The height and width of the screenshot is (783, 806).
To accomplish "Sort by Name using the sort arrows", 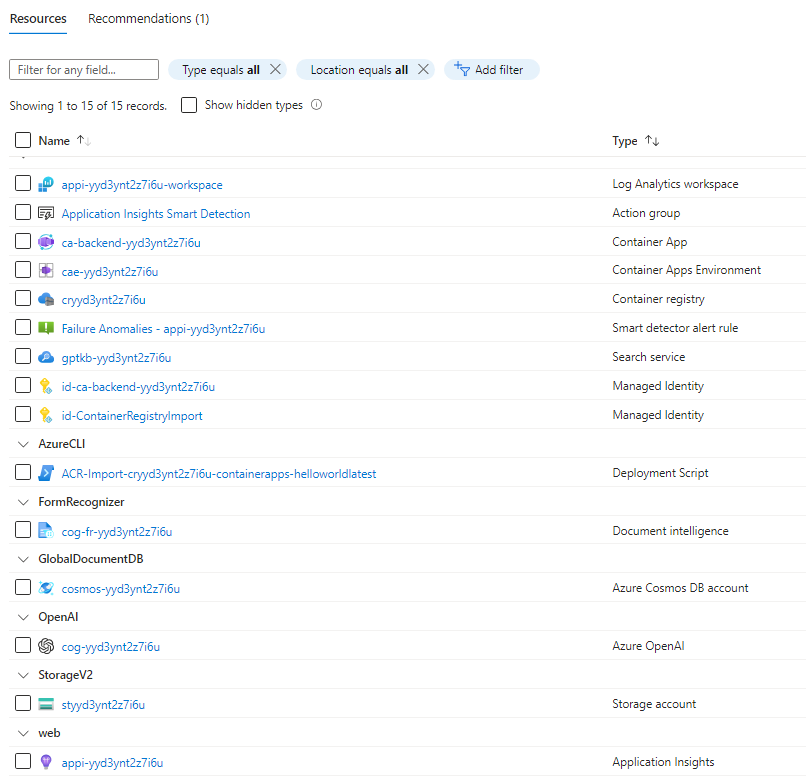I will point(84,140).
